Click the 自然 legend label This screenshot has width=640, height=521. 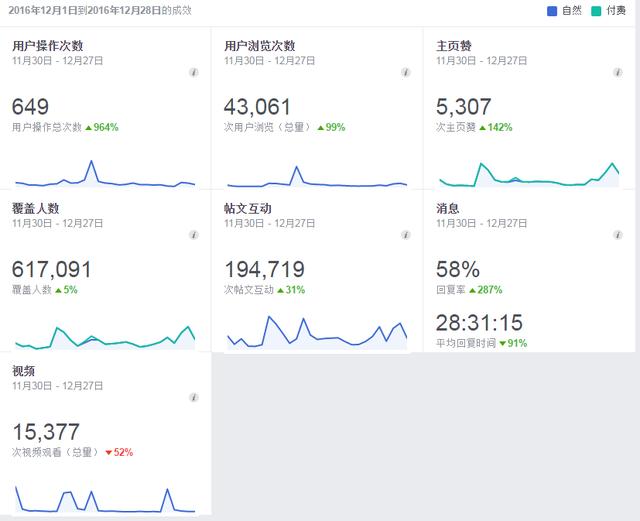(571, 11)
